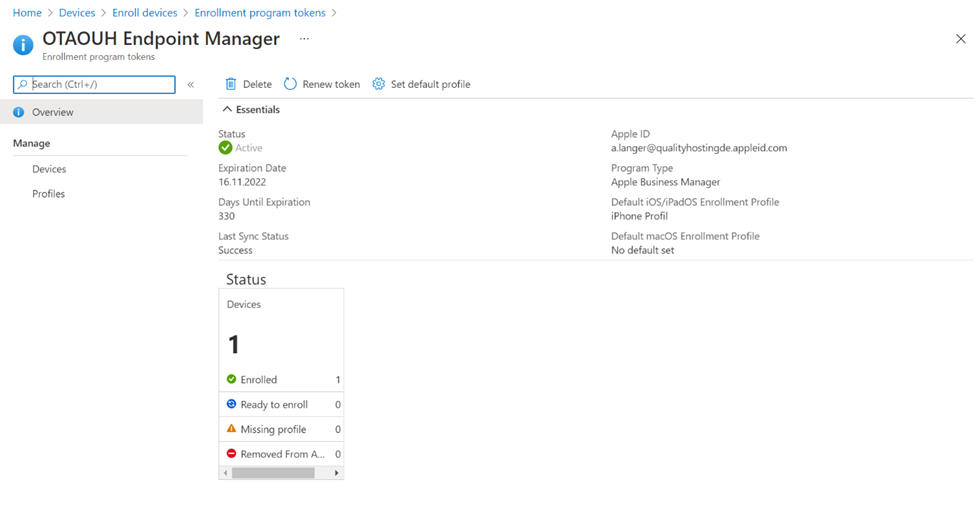Image resolution: width=977 pixels, height=514 pixels.
Task: Focus the Search (Ctrl+/) field
Action: coord(94,84)
